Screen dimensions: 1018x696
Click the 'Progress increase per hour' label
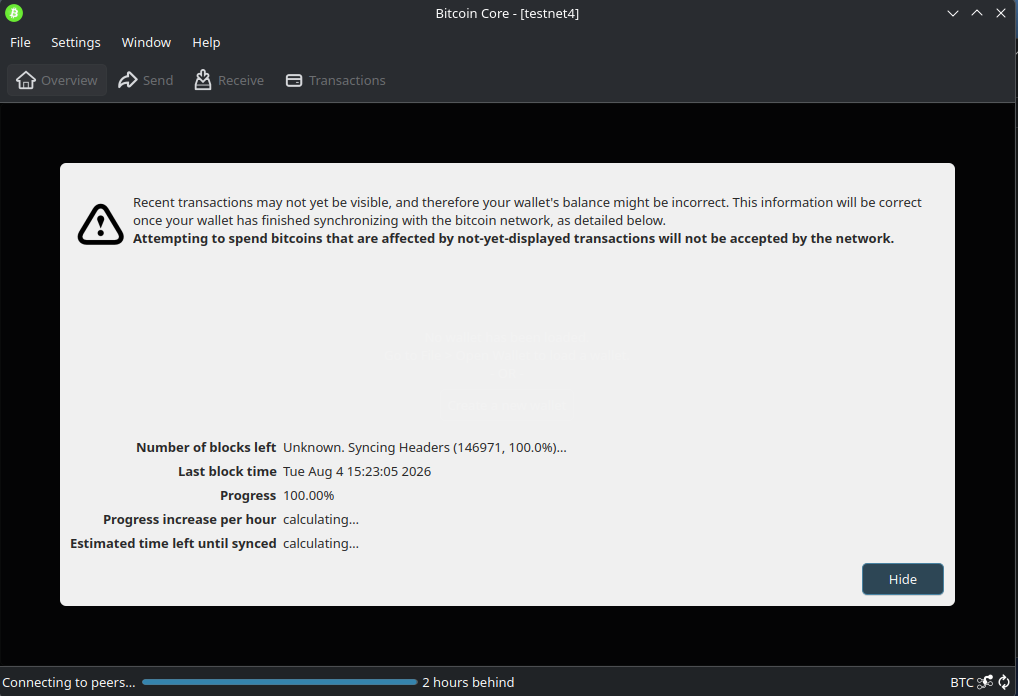[x=190, y=519]
